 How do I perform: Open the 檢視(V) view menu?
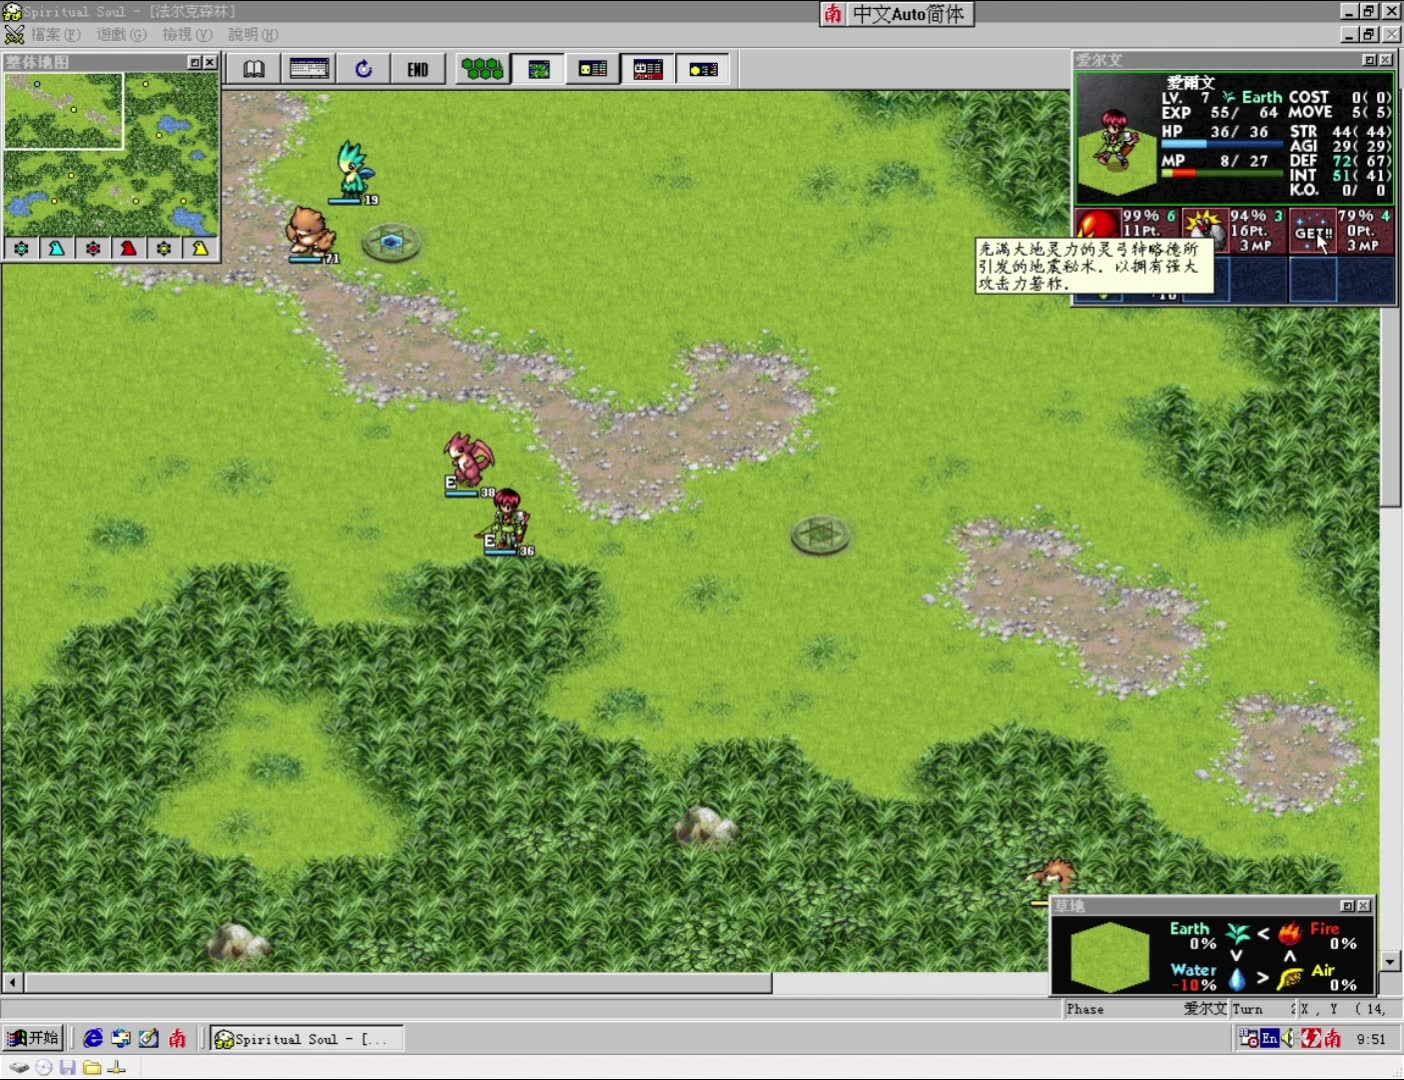(x=187, y=34)
